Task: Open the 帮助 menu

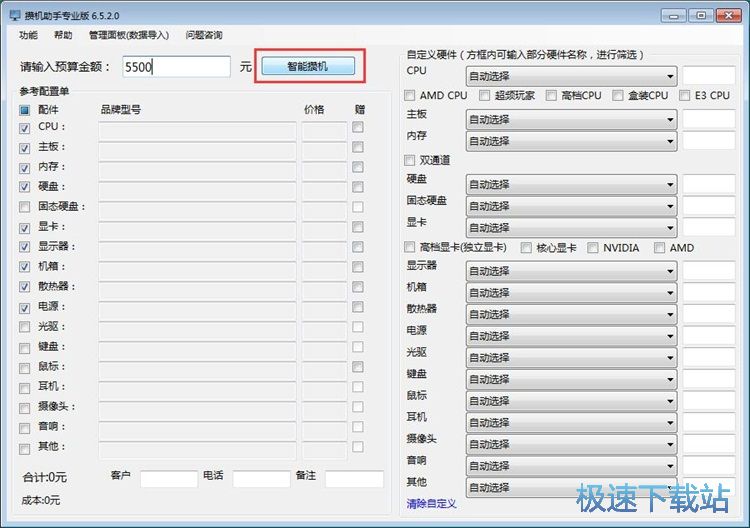Action: click(x=63, y=35)
